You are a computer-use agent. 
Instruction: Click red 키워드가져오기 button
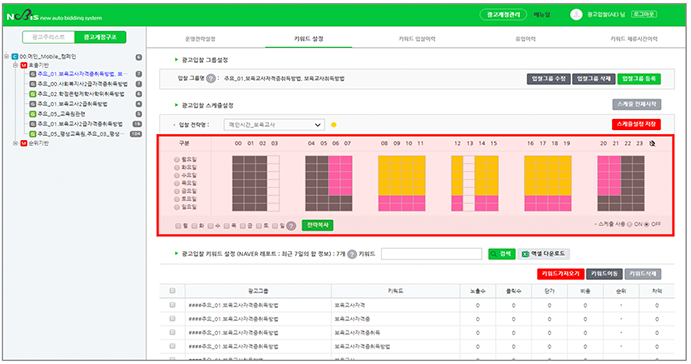pyautogui.click(x=561, y=274)
